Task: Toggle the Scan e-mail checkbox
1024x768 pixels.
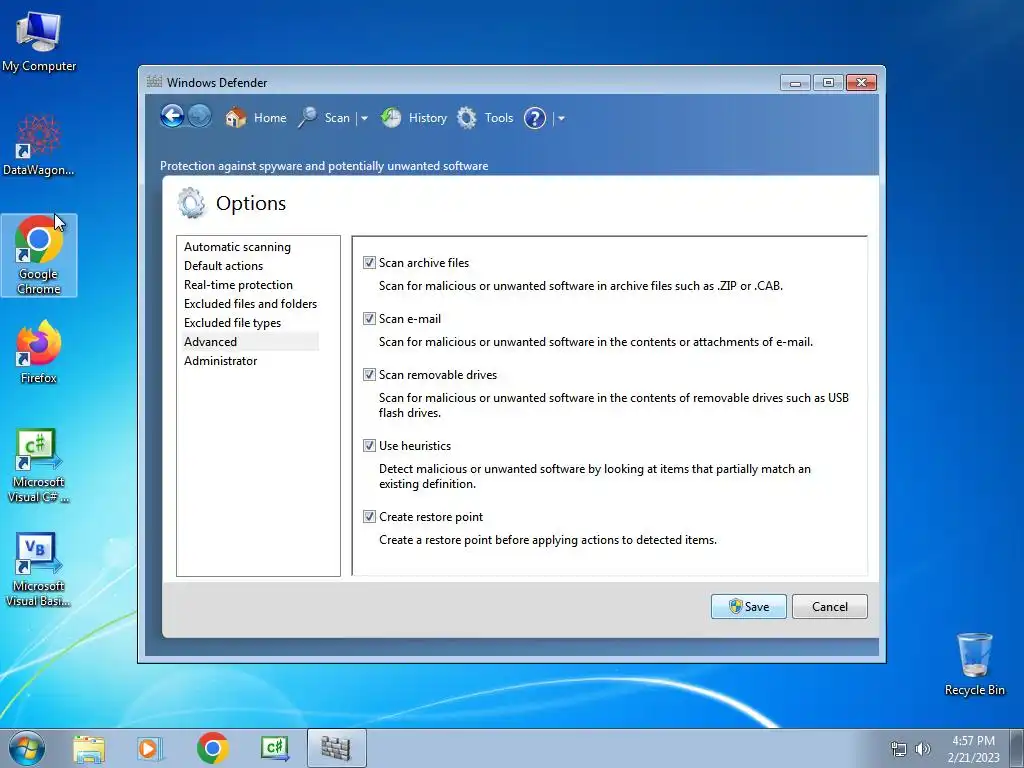Action: [370, 319]
